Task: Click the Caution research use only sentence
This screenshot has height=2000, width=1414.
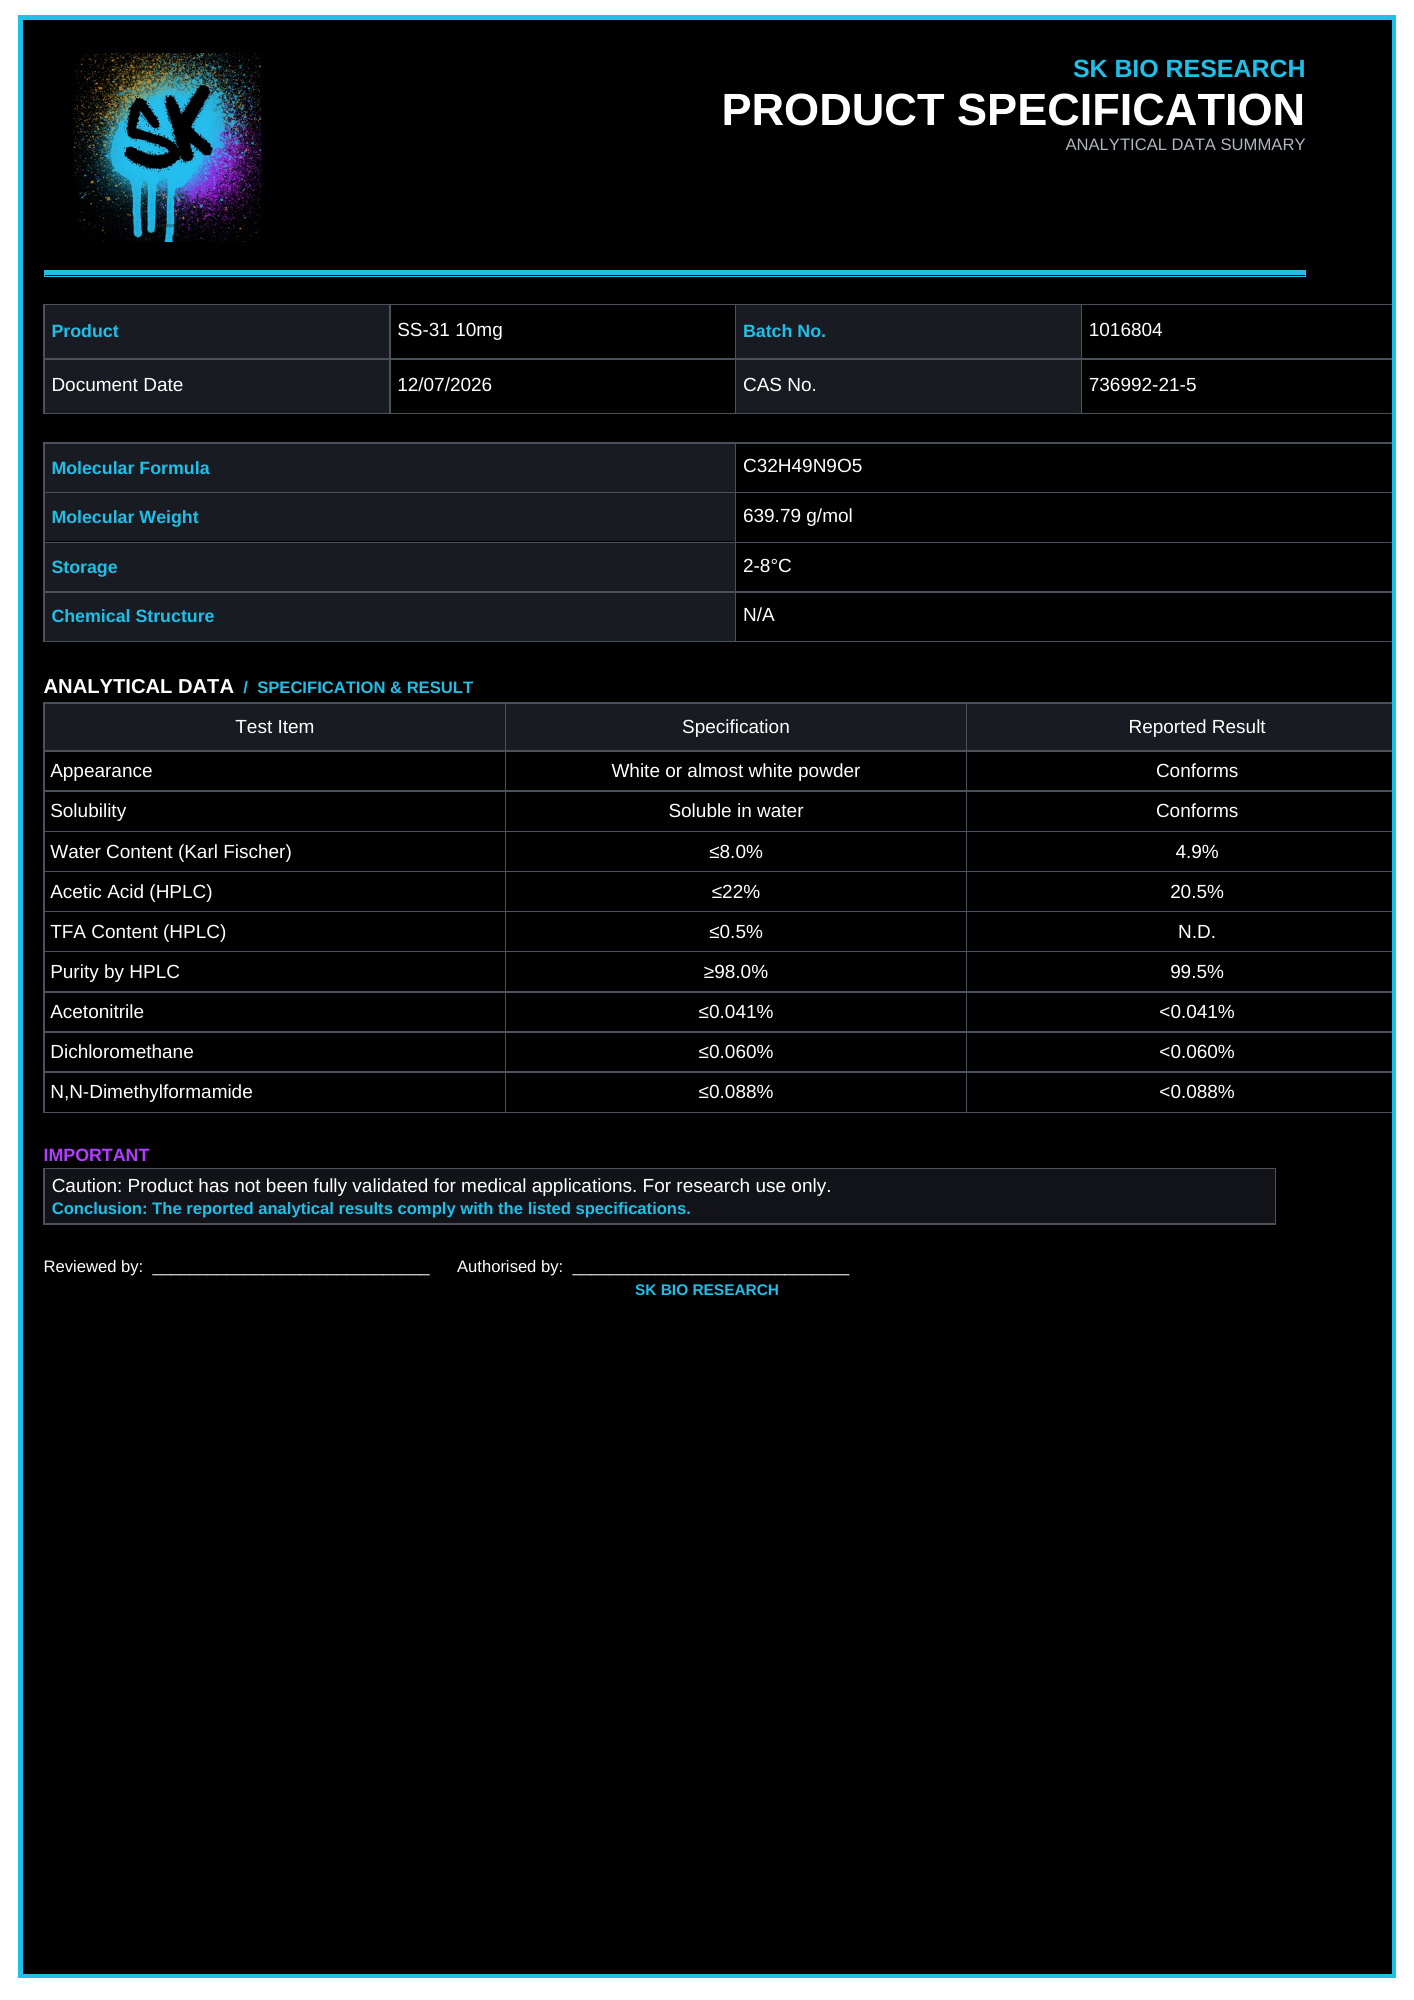Action: point(441,1186)
